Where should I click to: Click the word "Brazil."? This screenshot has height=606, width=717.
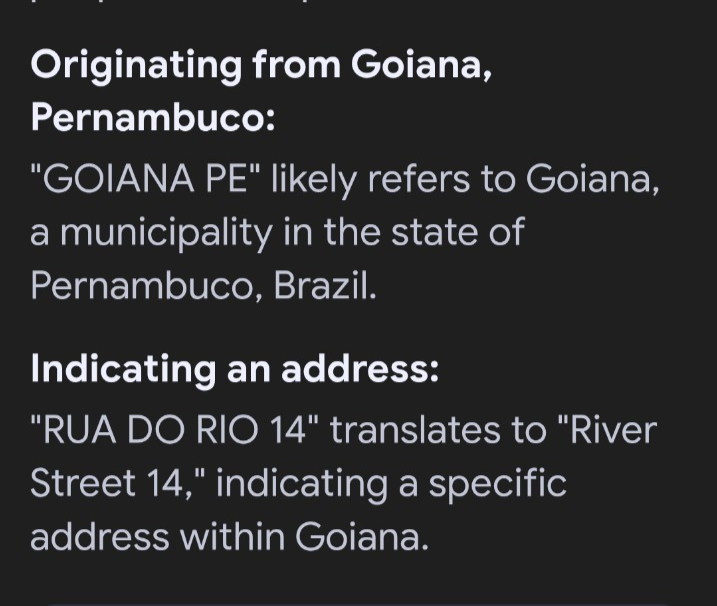click(x=325, y=286)
